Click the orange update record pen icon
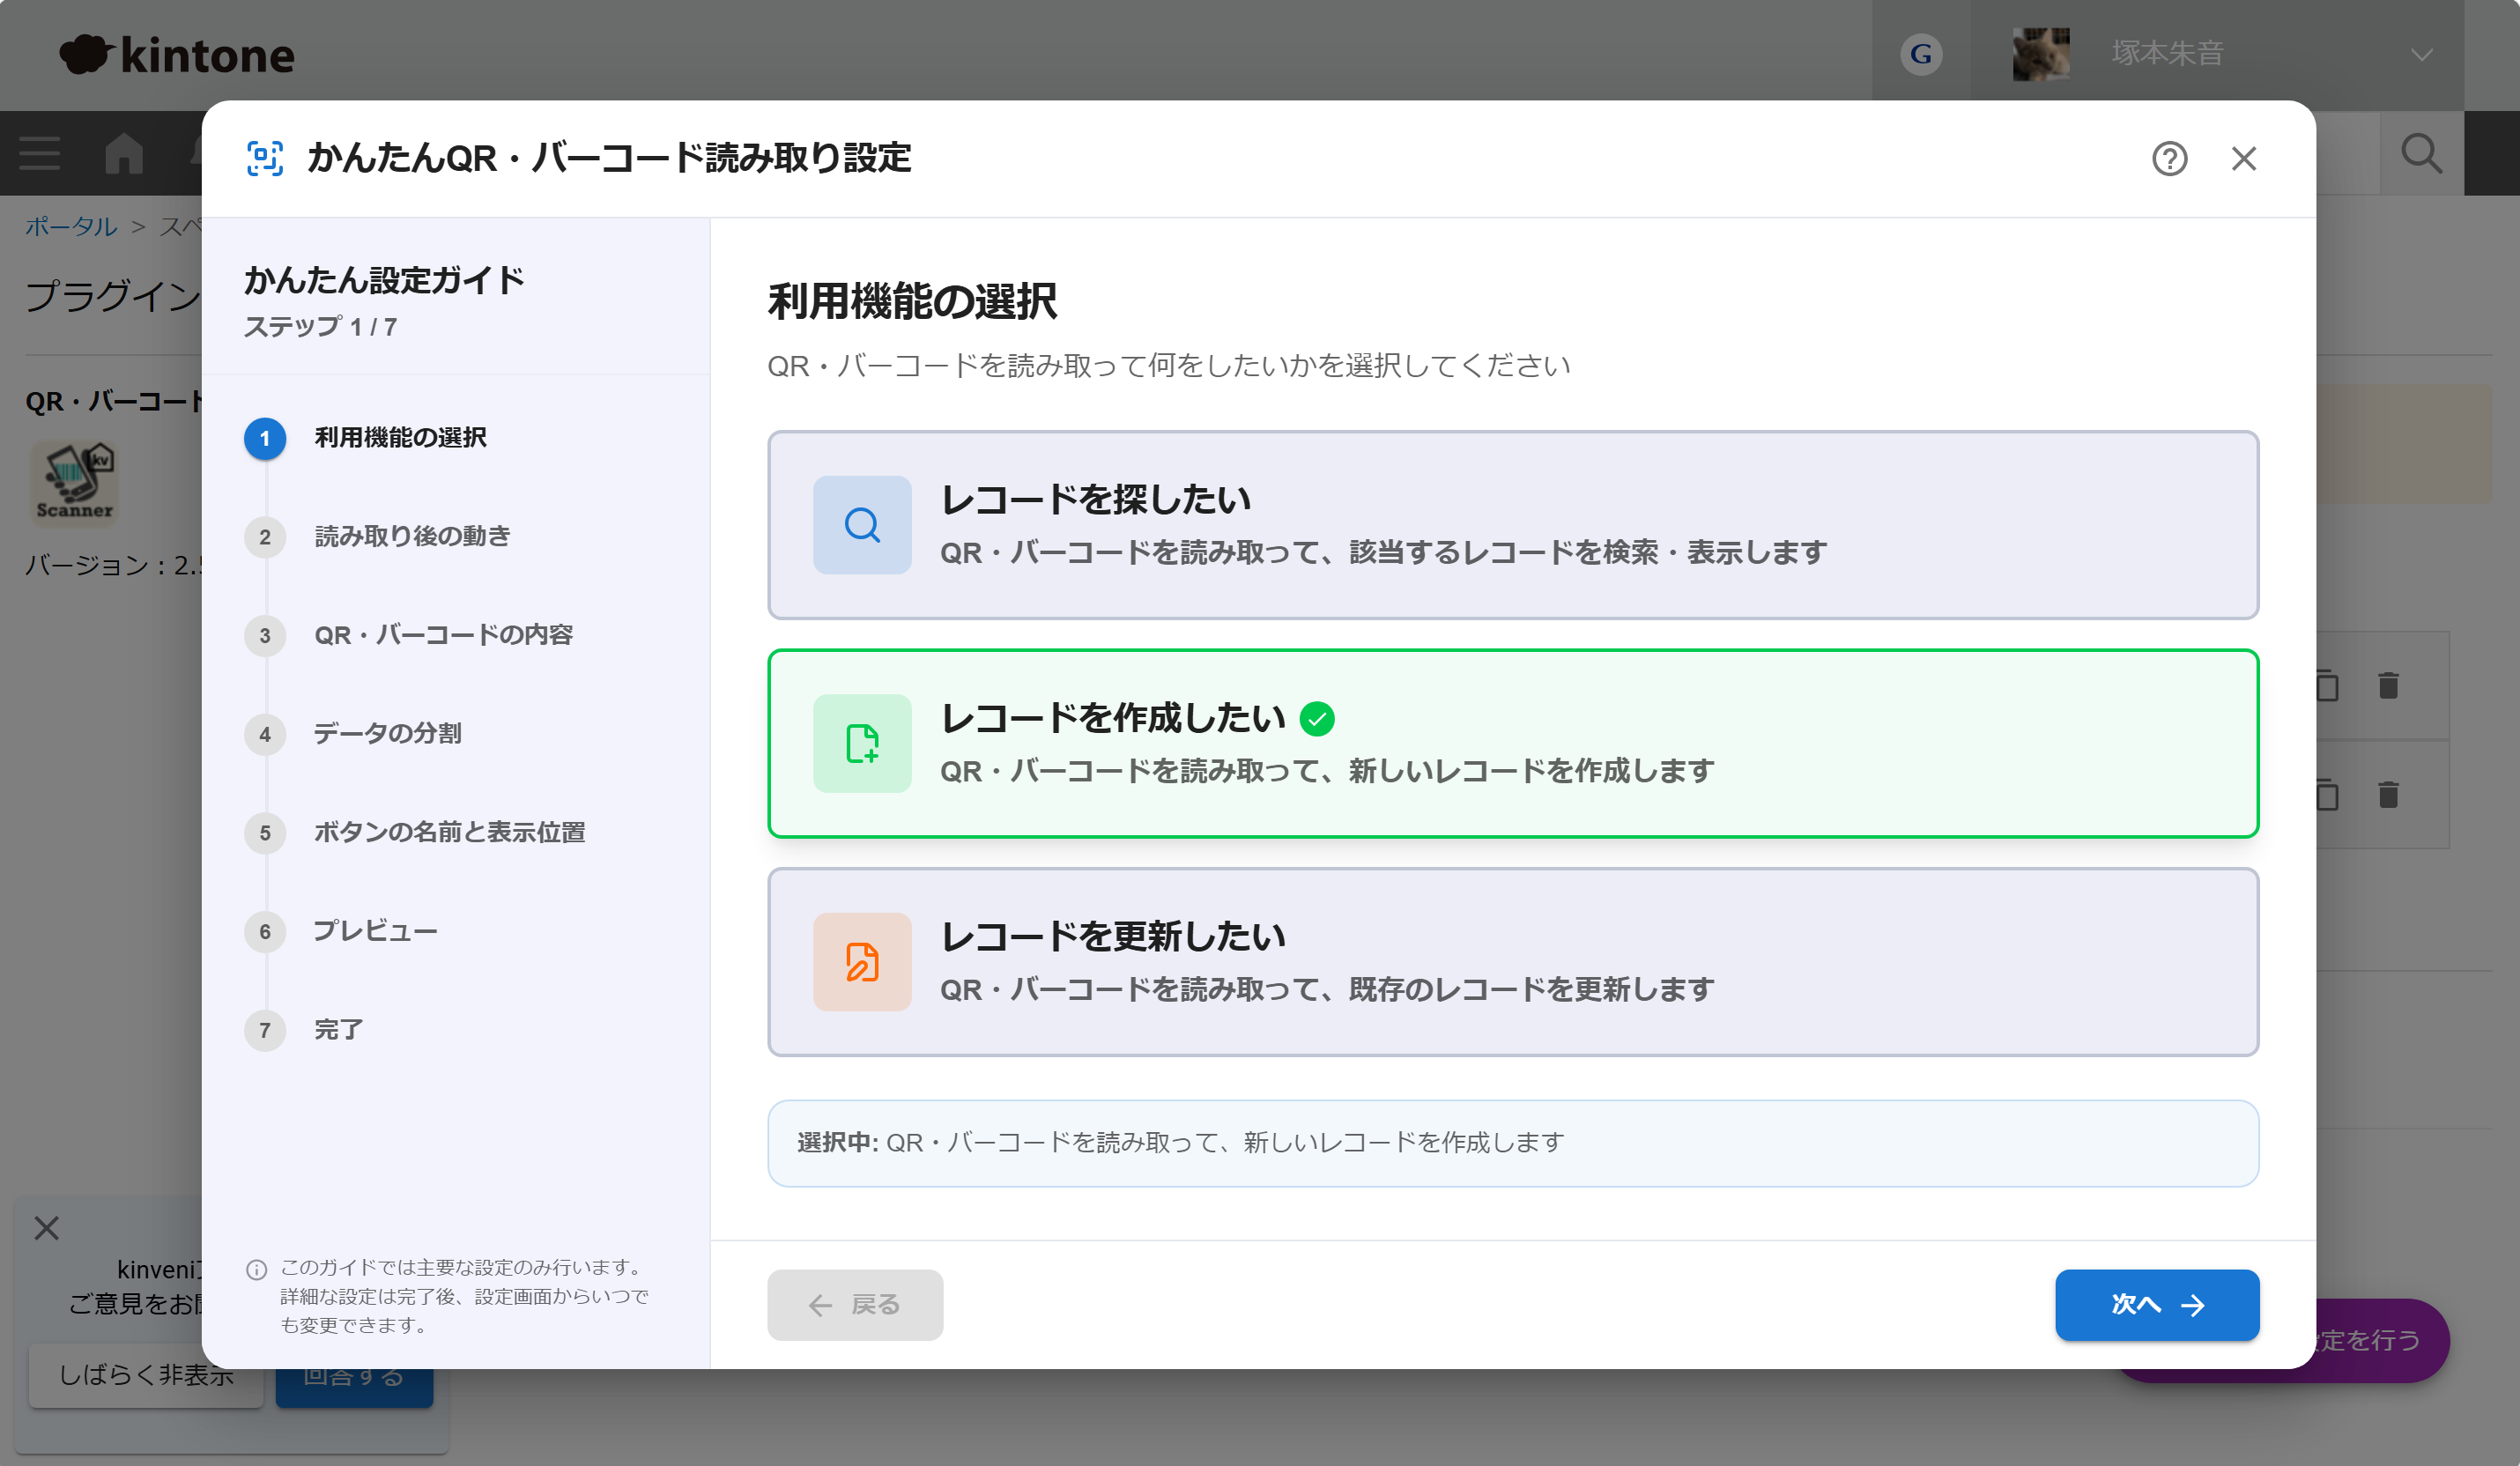 coord(862,961)
